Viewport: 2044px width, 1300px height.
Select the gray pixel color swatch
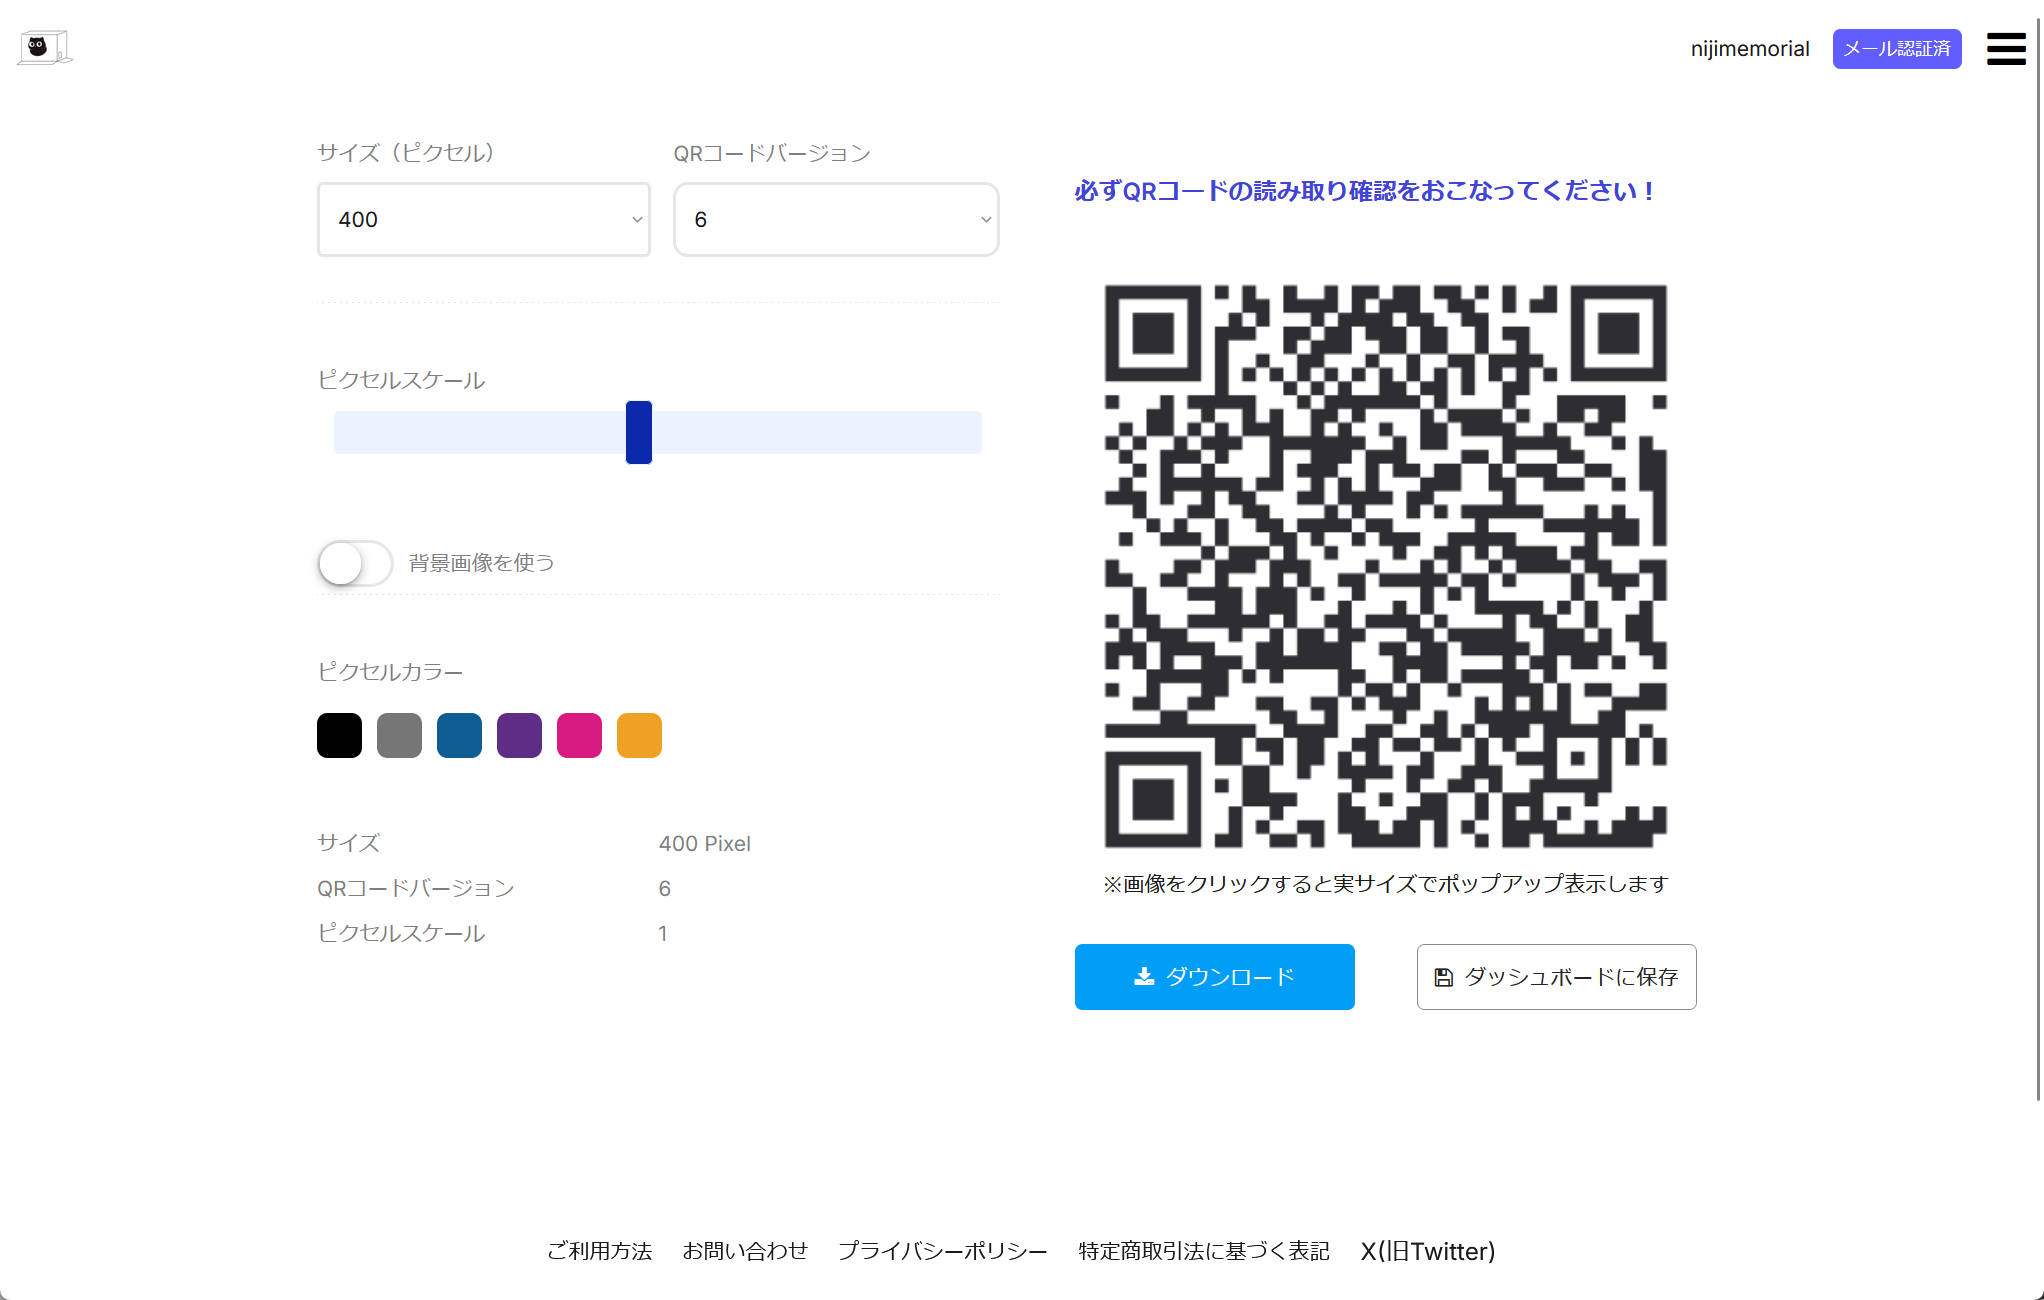click(x=399, y=735)
